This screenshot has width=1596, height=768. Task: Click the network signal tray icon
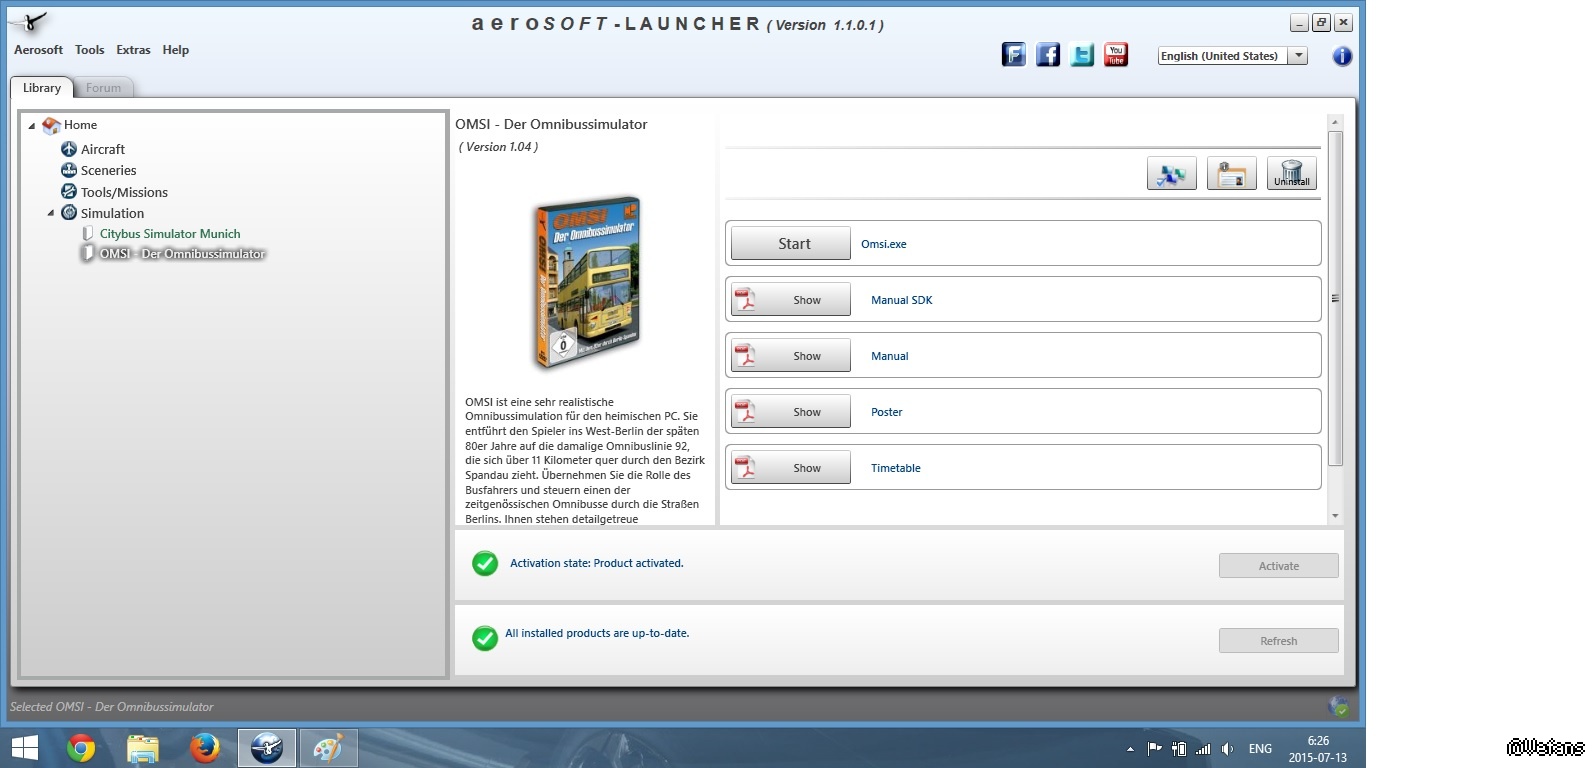point(1203,749)
